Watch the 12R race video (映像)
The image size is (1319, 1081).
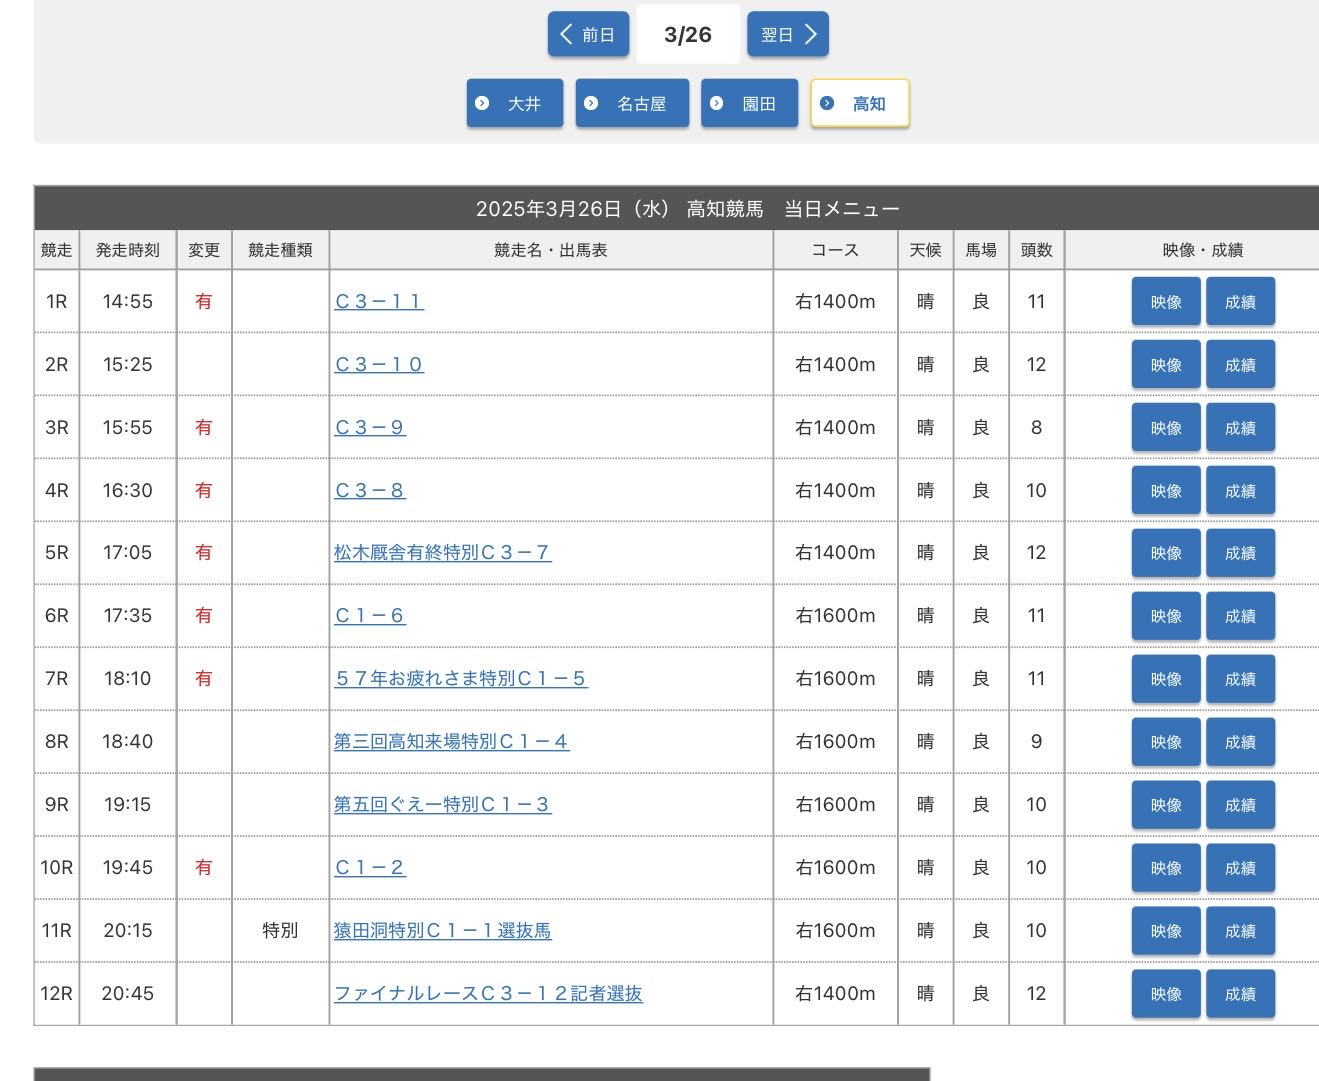pyautogui.click(x=1166, y=993)
